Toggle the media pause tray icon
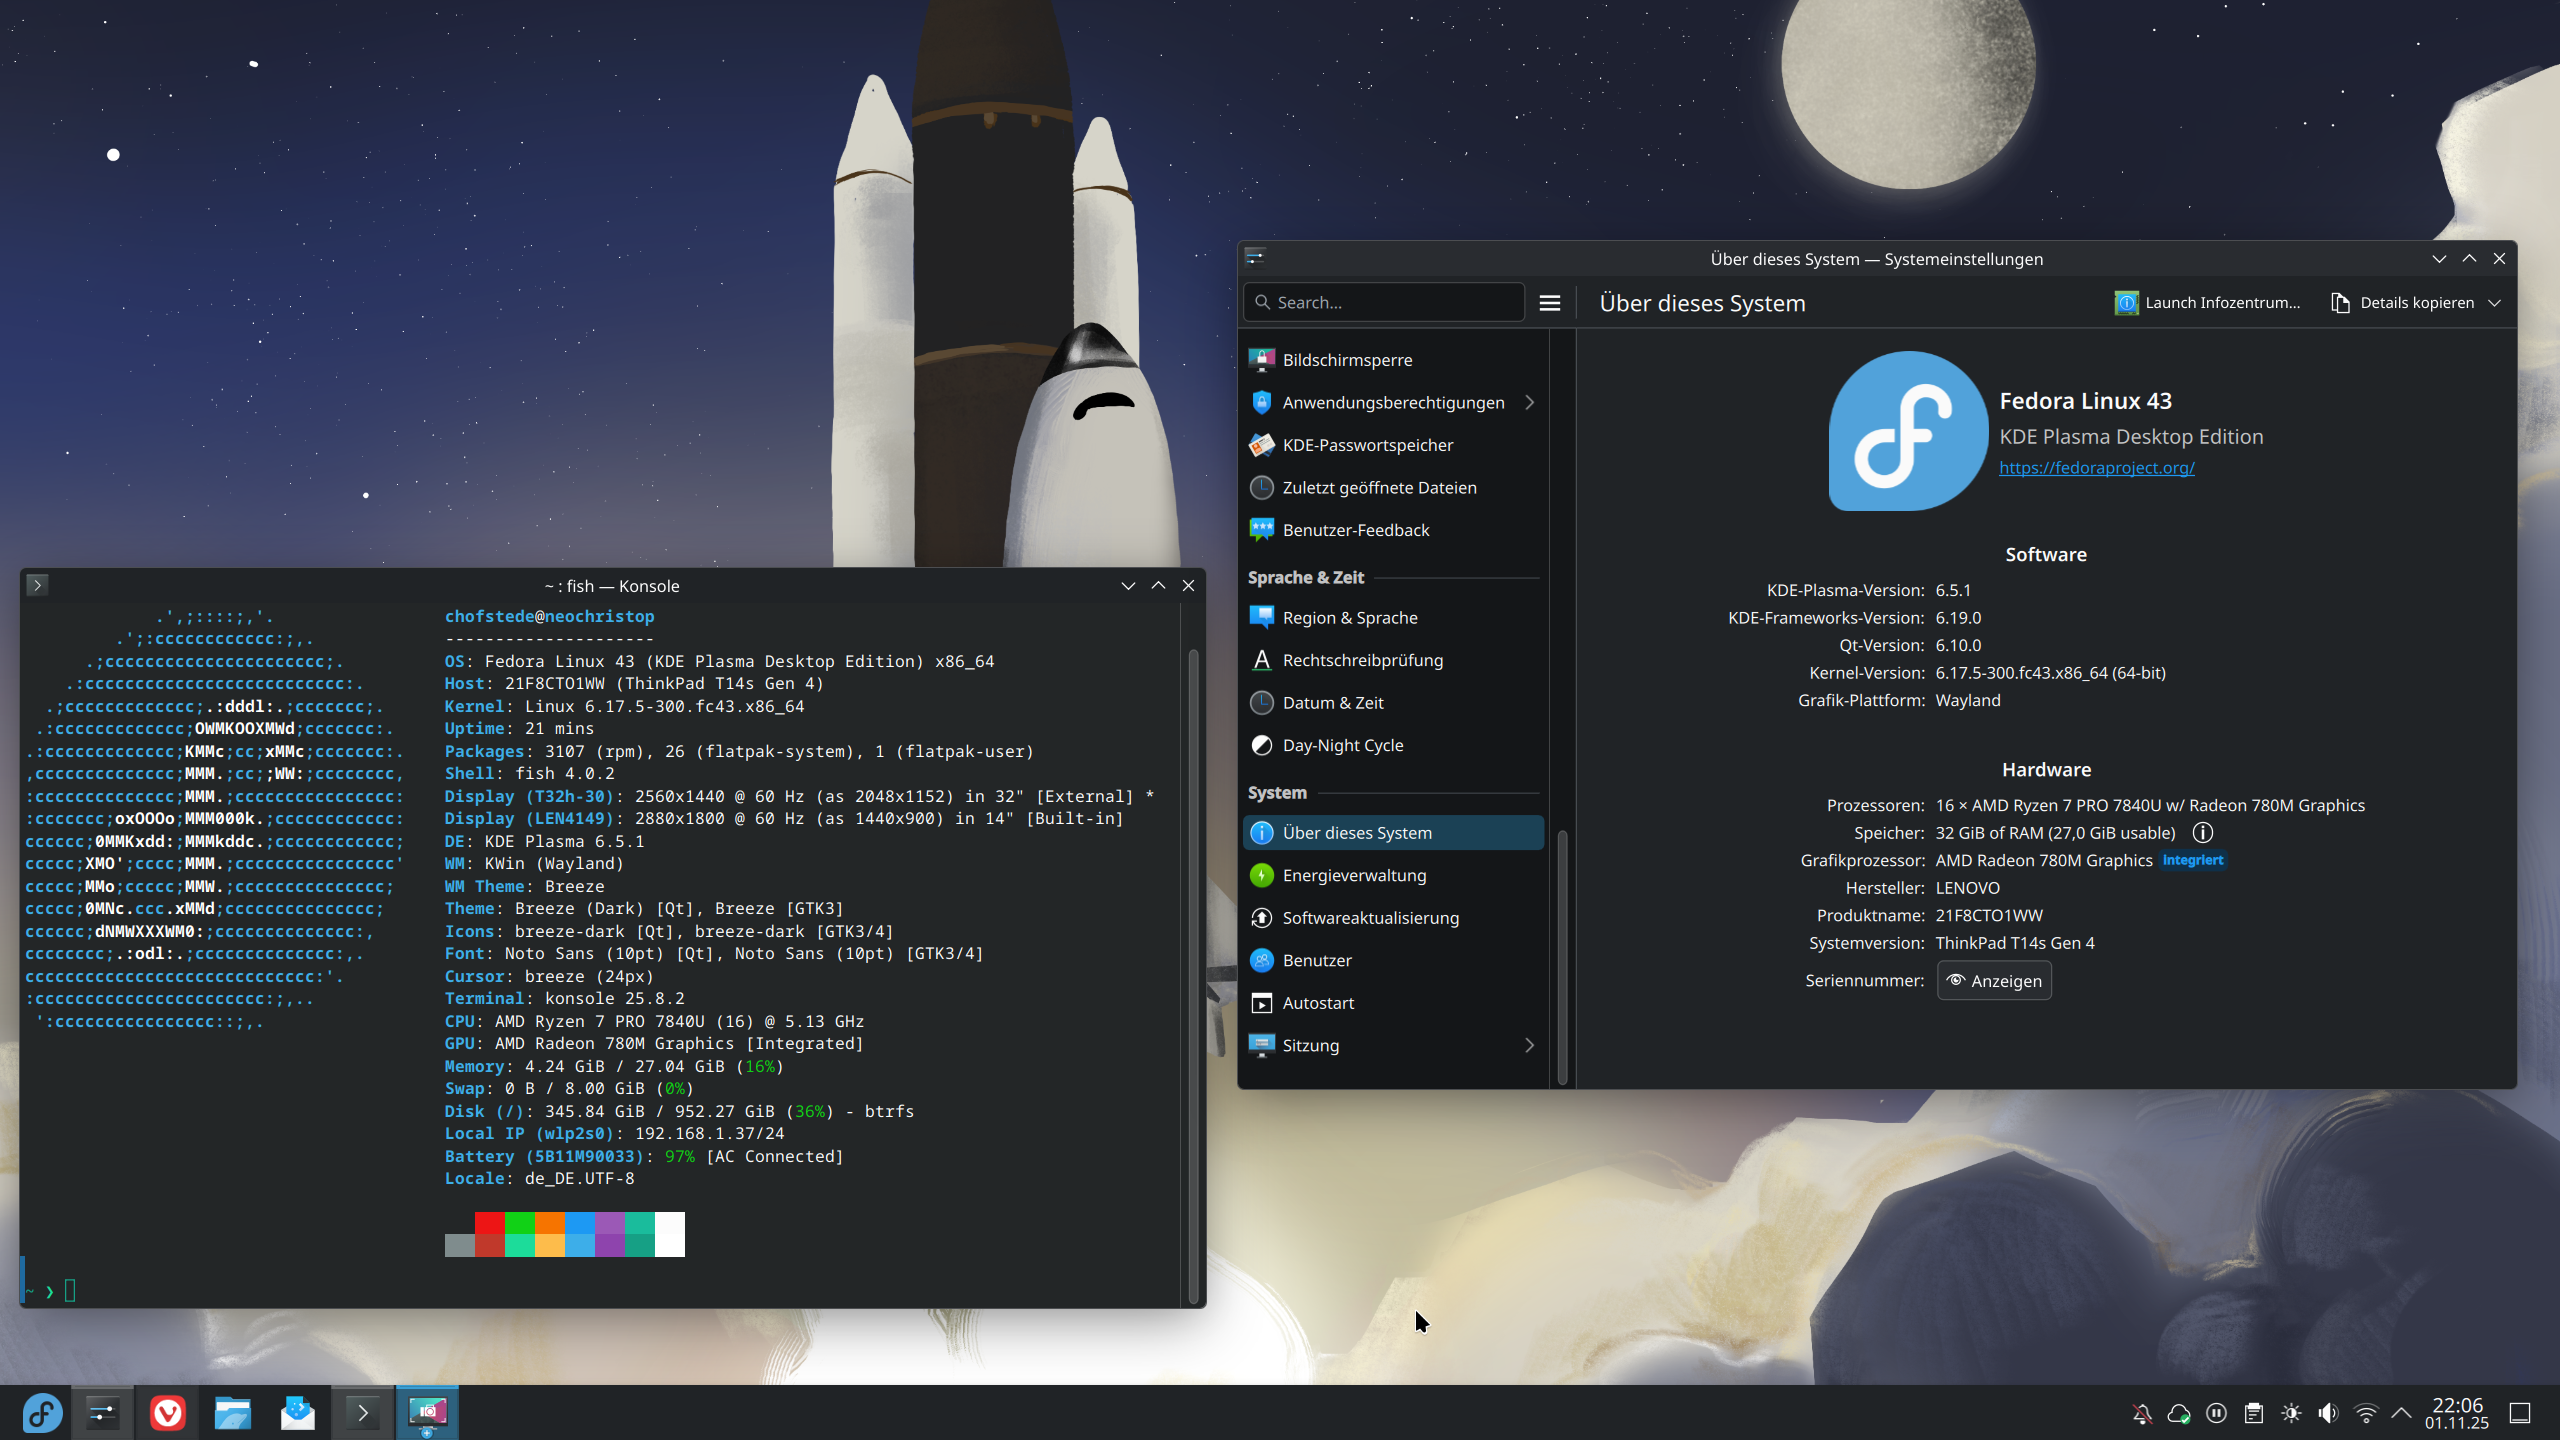The image size is (2560, 1440). pyautogui.click(x=2216, y=1413)
